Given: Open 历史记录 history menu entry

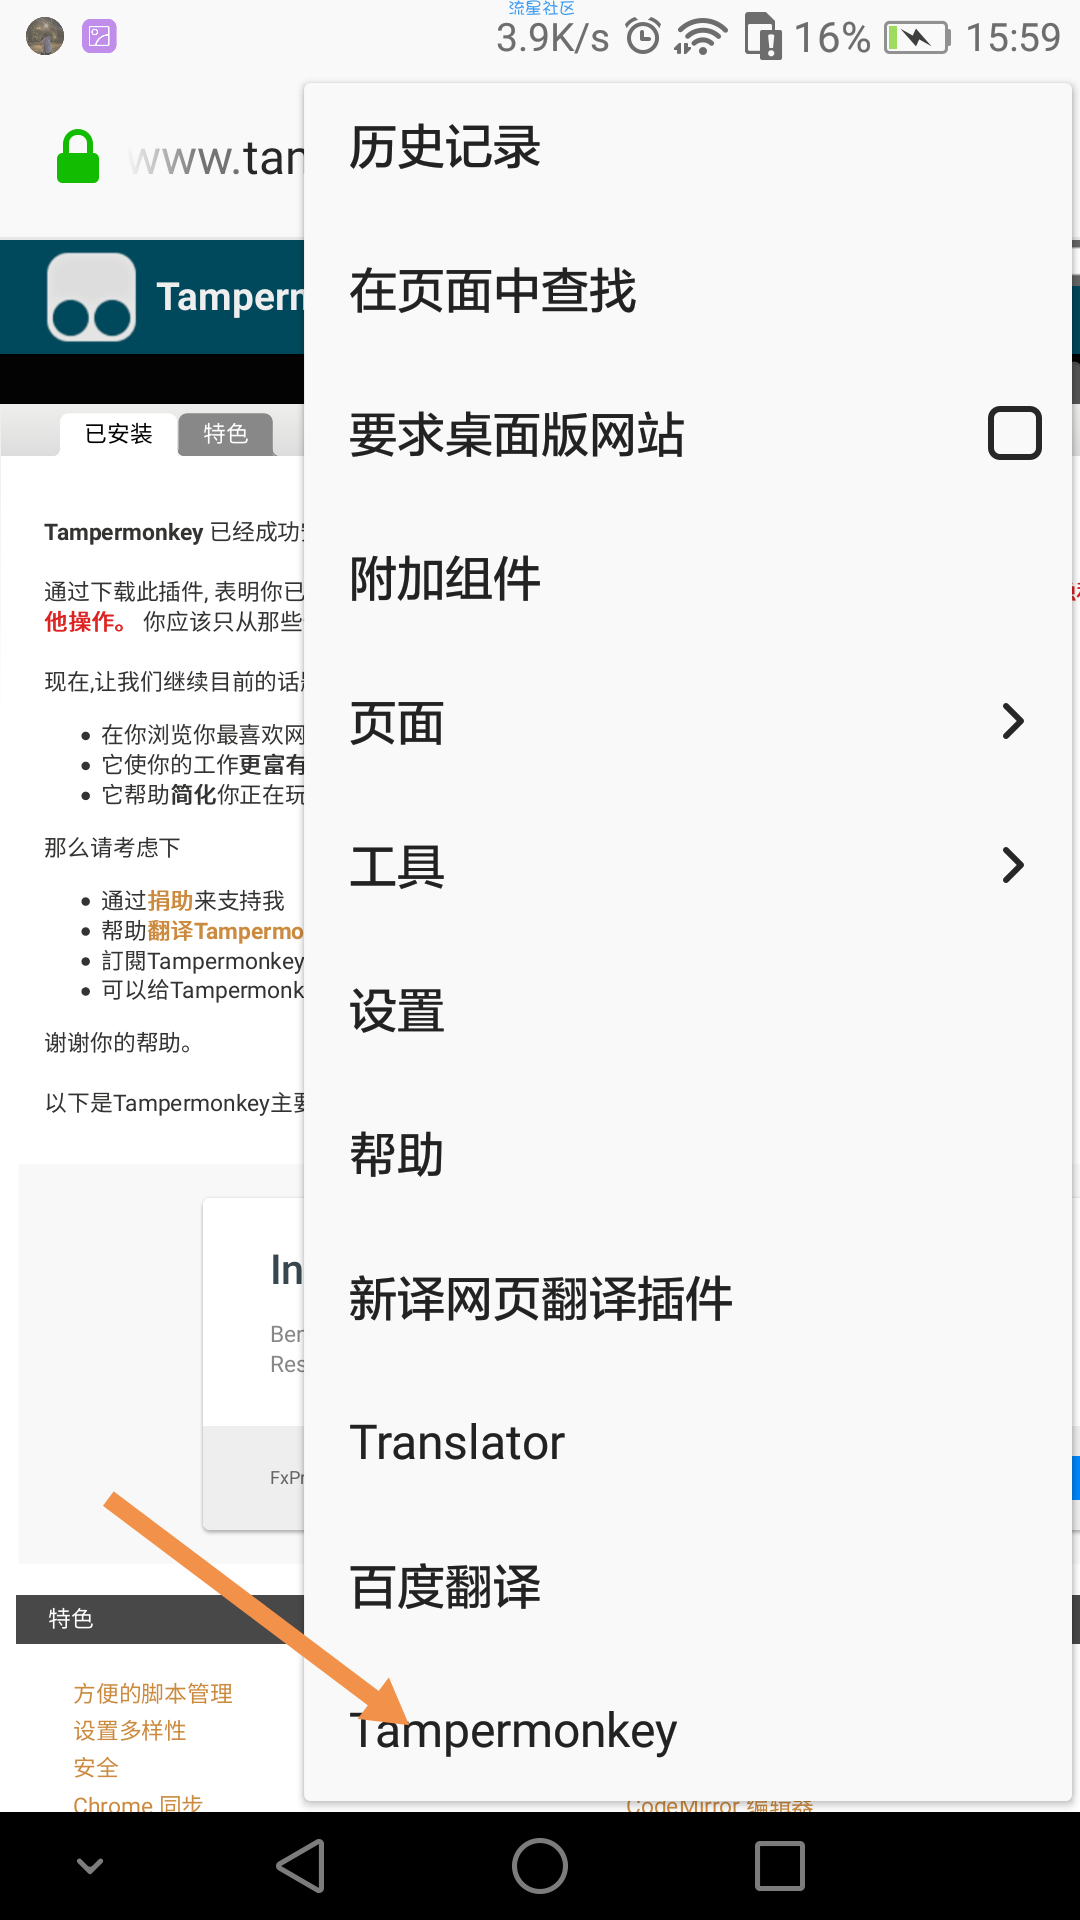Looking at the screenshot, I should pyautogui.click(x=688, y=148).
